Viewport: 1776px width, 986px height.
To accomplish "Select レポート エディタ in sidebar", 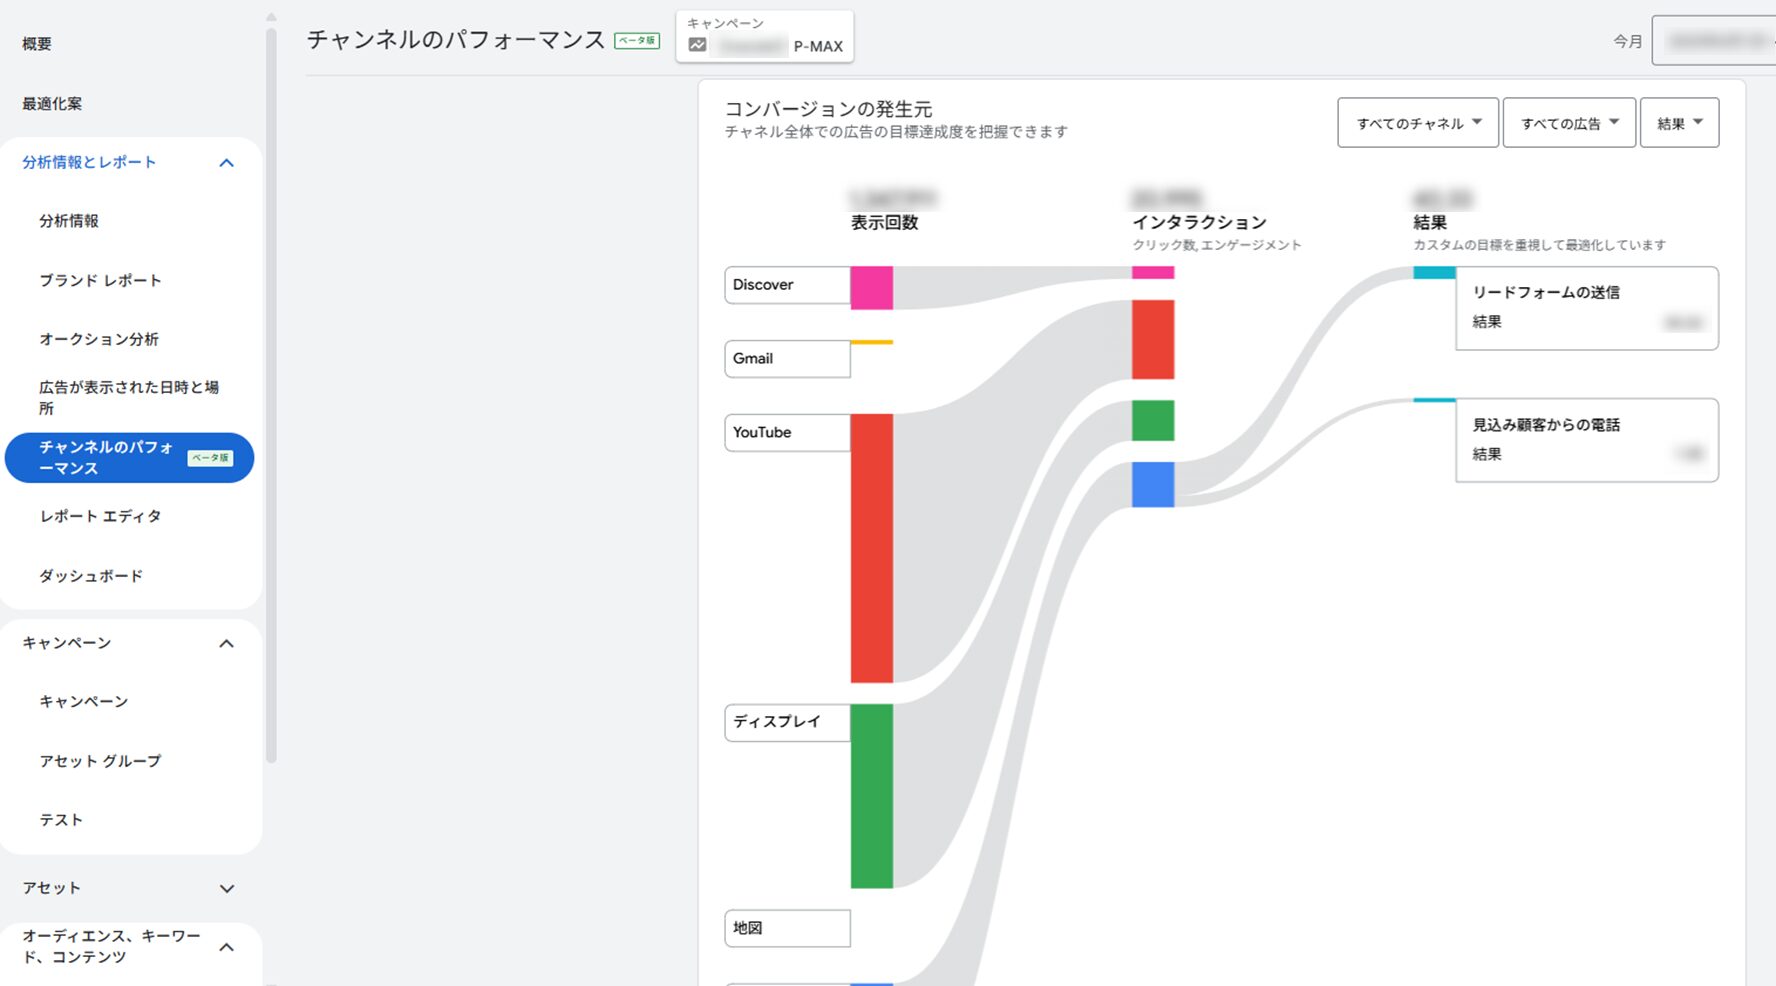I will click(100, 516).
